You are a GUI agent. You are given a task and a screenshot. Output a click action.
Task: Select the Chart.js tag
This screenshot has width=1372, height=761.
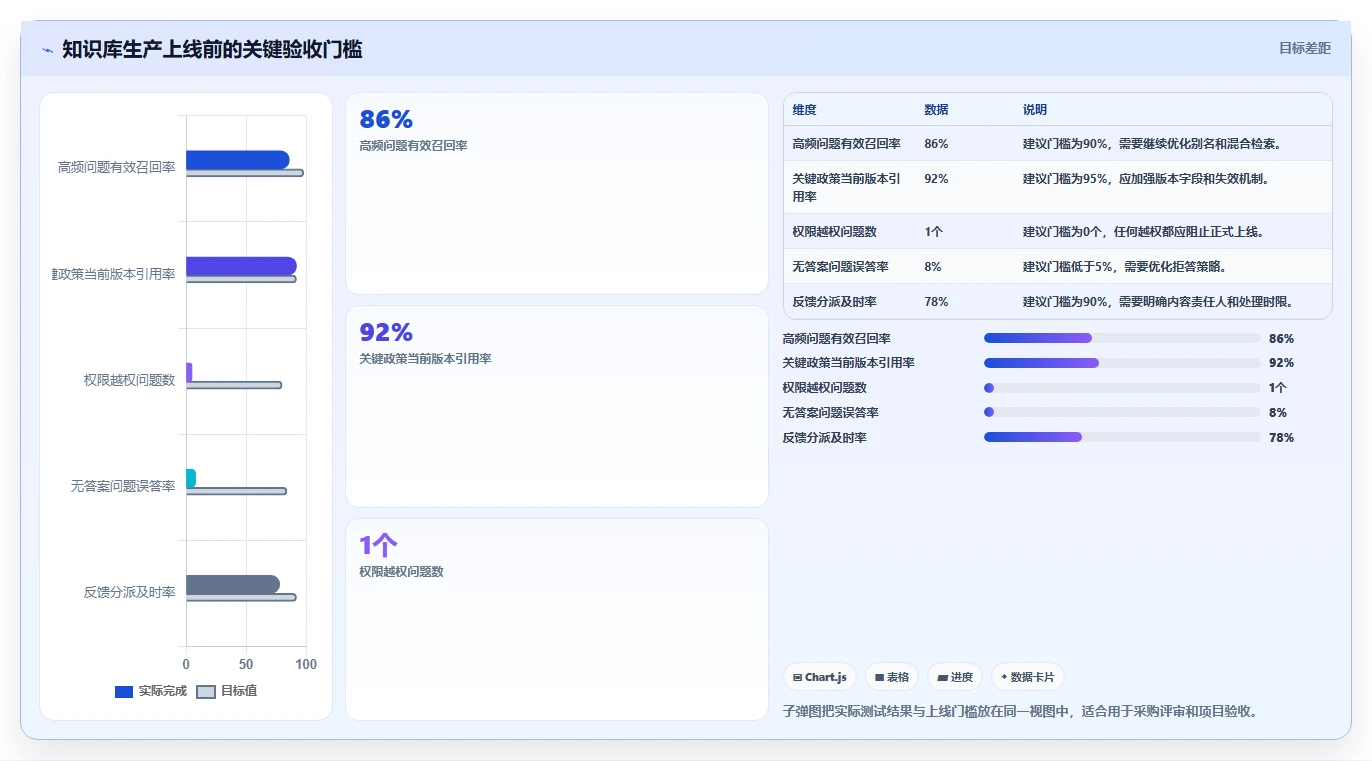point(820,677)
